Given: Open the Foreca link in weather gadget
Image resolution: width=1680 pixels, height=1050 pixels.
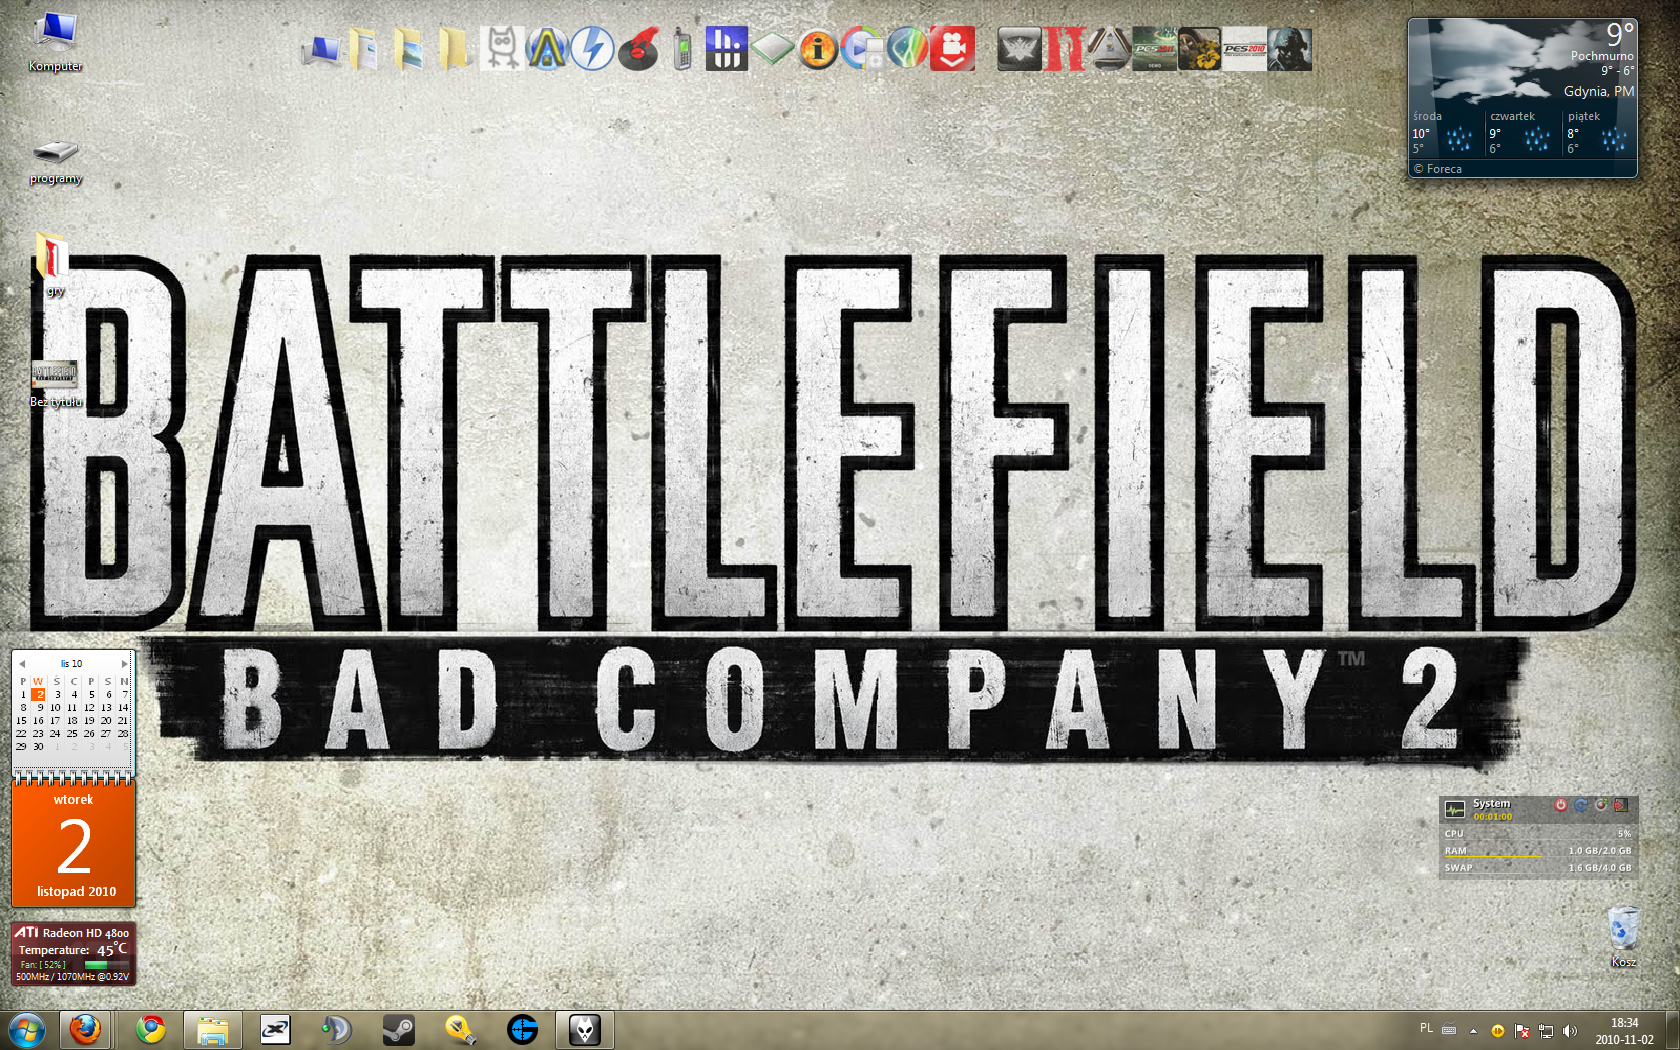Looking at the screenshot, I should 1438,169.
